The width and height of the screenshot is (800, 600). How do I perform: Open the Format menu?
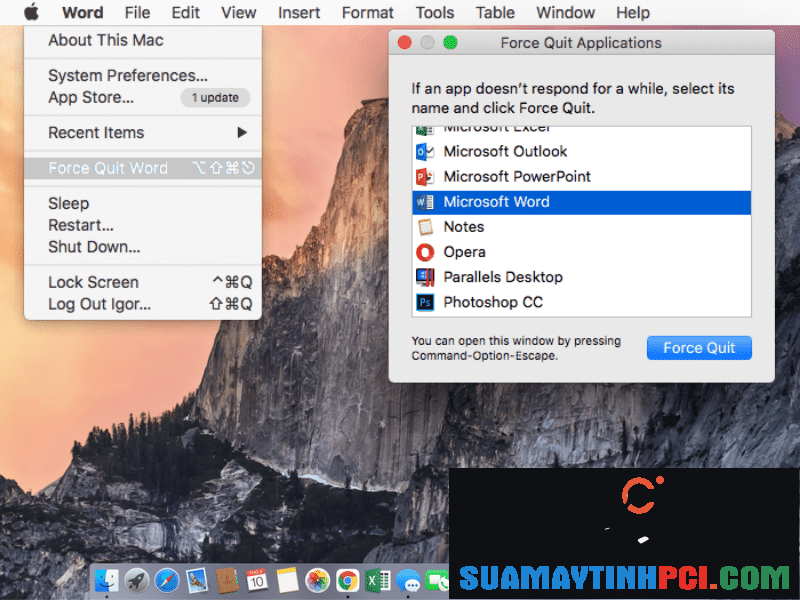coord(367,12)
